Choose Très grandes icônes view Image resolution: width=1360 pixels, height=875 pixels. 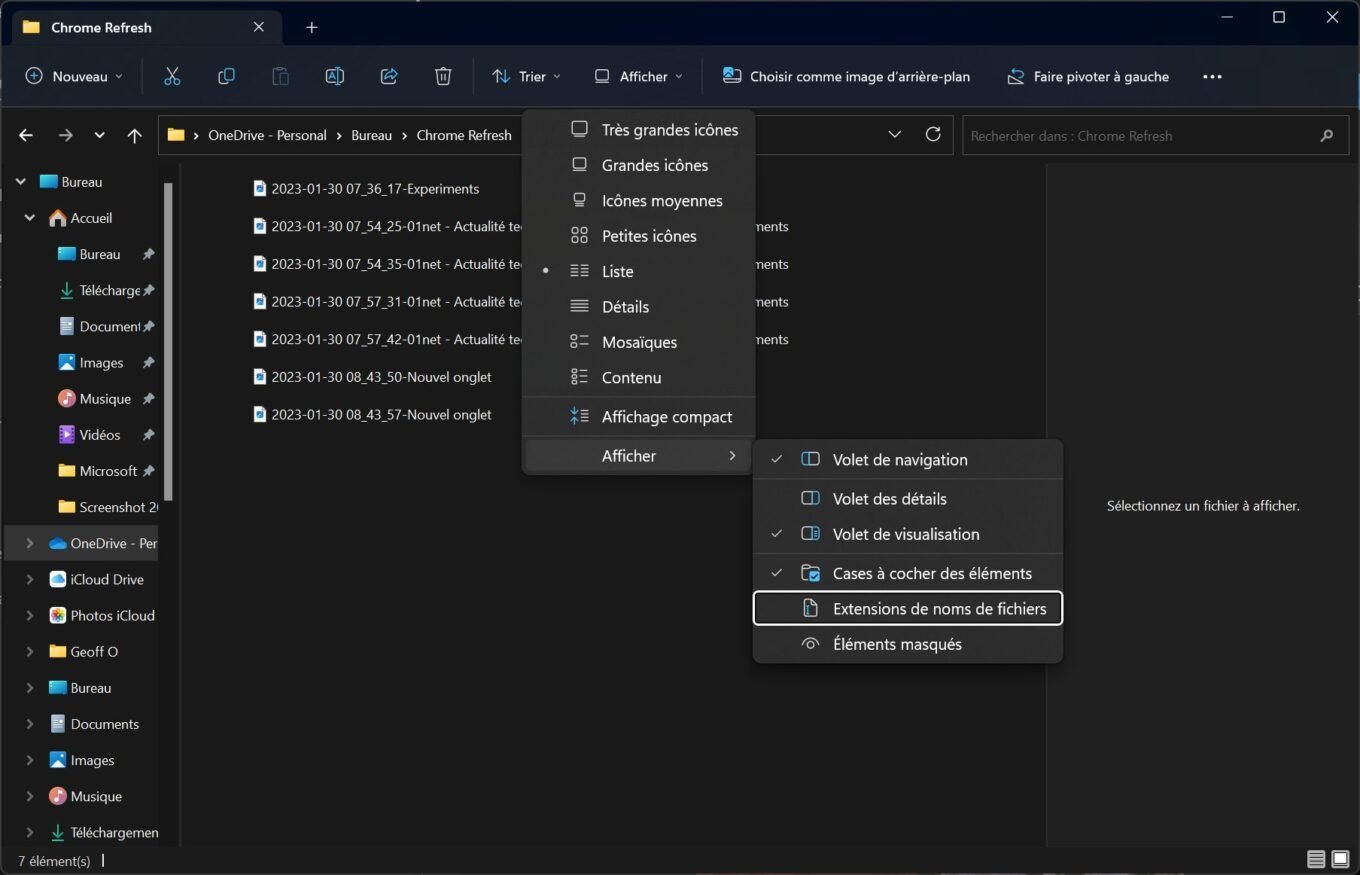[x=638, y=130]
